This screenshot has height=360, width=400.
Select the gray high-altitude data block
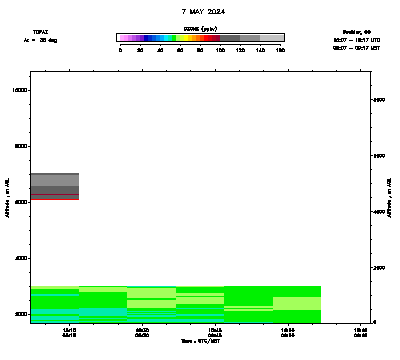[55, 185]
